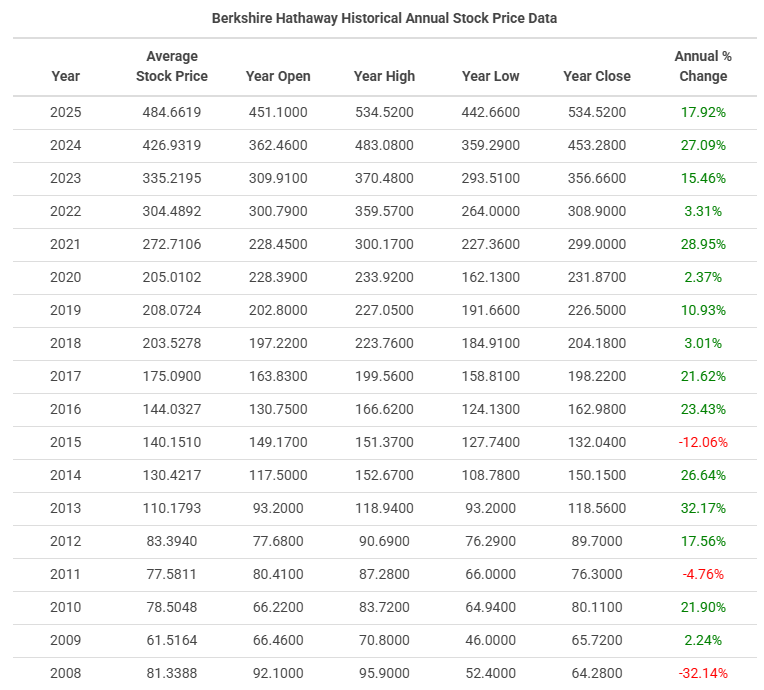Click the Average Stock Price column header
This screenshot has height=690, width=764.
172,66
